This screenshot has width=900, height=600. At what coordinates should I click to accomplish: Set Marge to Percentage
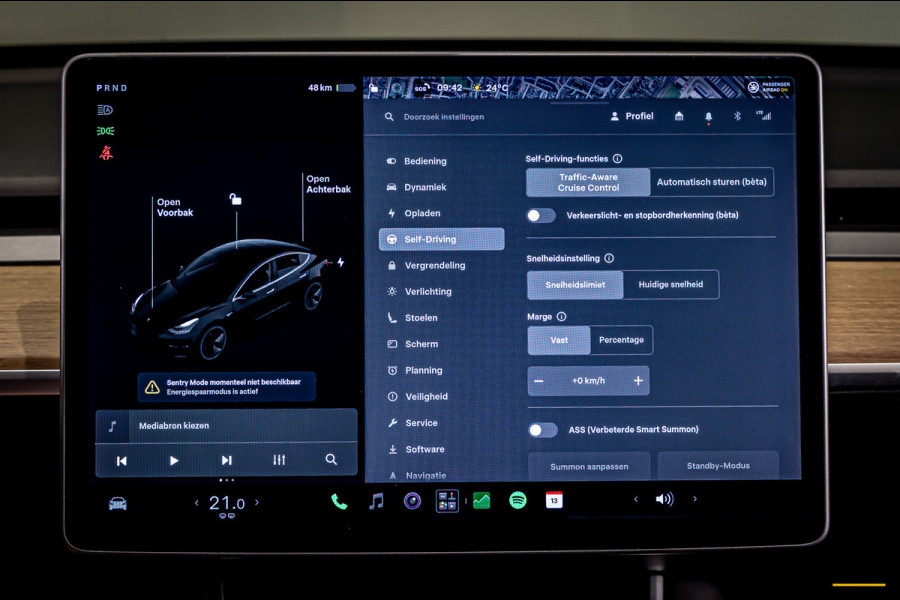point(621,340)
